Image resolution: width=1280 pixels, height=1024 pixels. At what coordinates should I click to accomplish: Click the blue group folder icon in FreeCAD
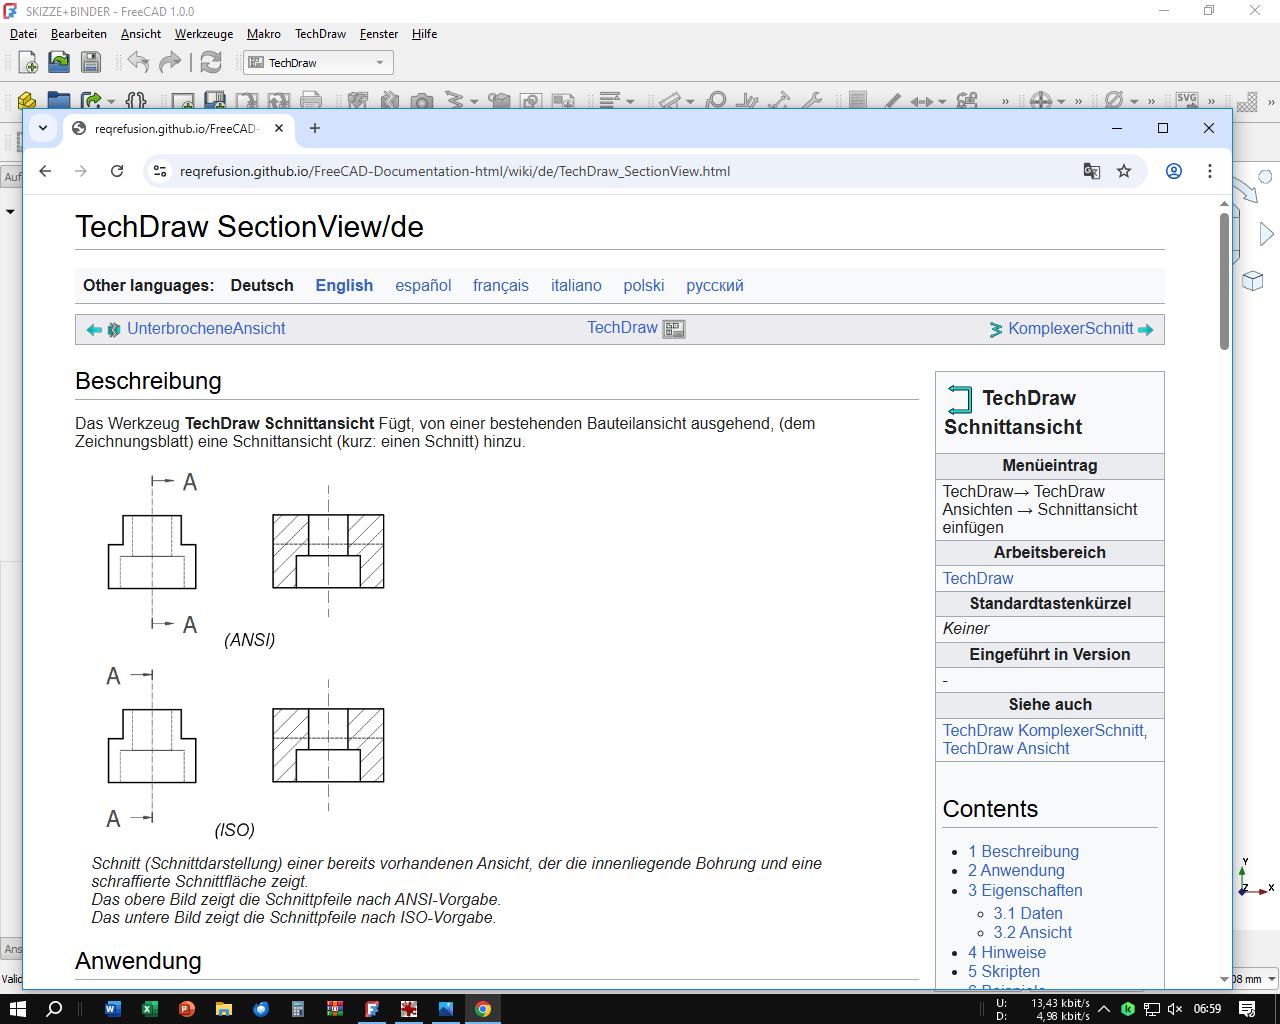[x=59, y=101]
